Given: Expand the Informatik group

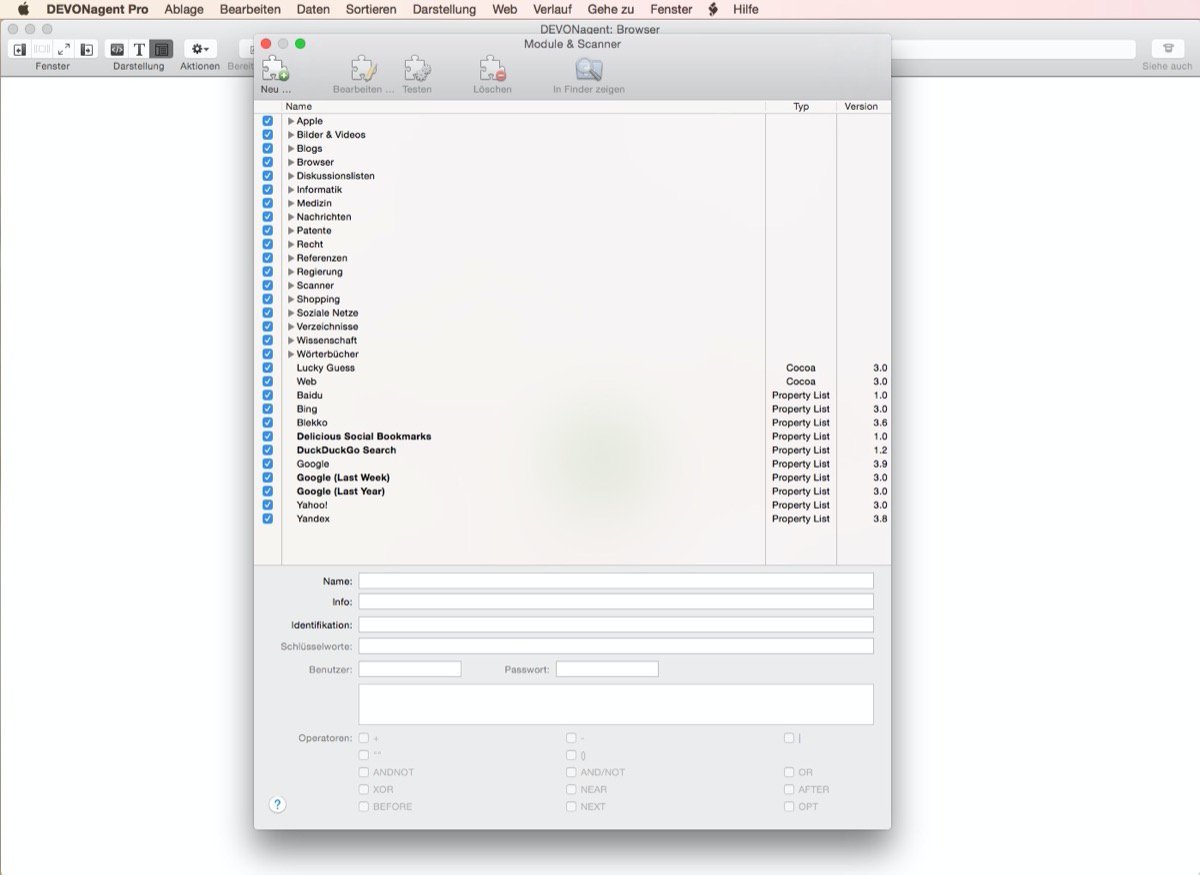Looking at the screenshot, I should pyautogui.click(x=291, y=190).
